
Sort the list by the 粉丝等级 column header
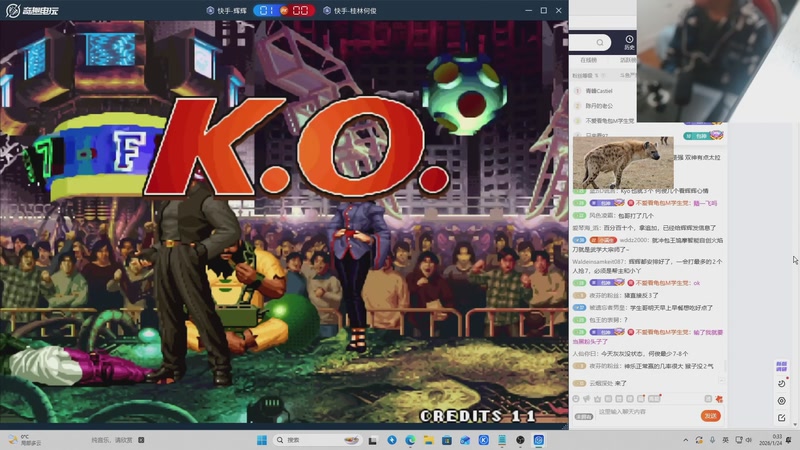click(585, 76)
